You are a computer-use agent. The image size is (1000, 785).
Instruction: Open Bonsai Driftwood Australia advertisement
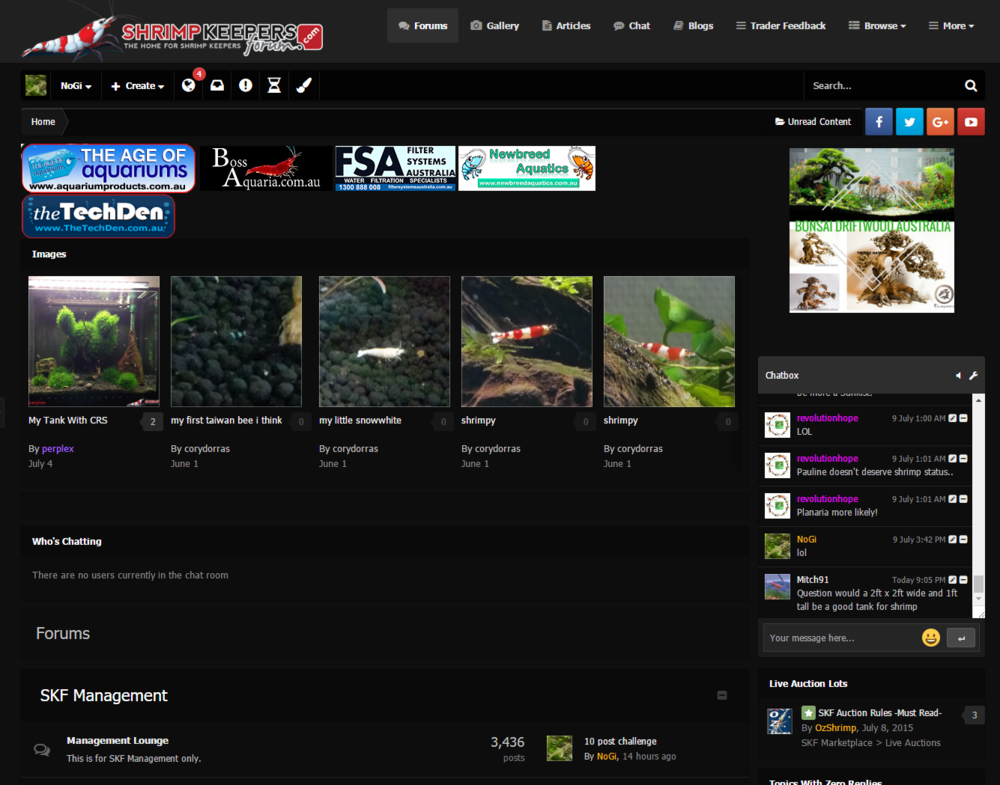click(x=872, y=230)
